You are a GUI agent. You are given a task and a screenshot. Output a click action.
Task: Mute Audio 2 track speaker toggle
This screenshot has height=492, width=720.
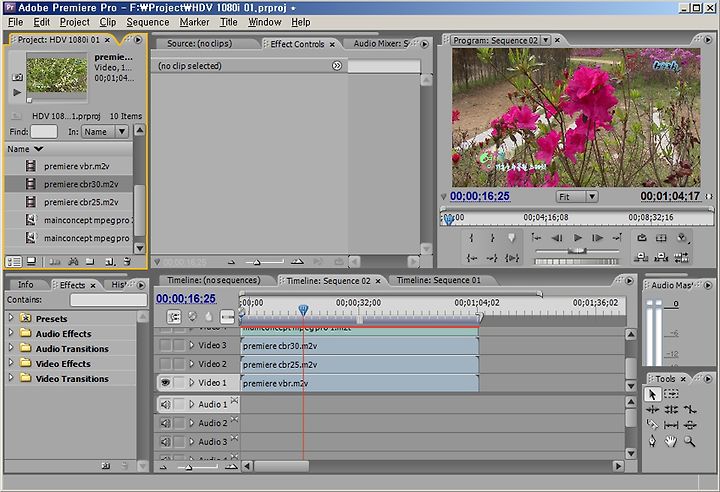click(165, 423)
